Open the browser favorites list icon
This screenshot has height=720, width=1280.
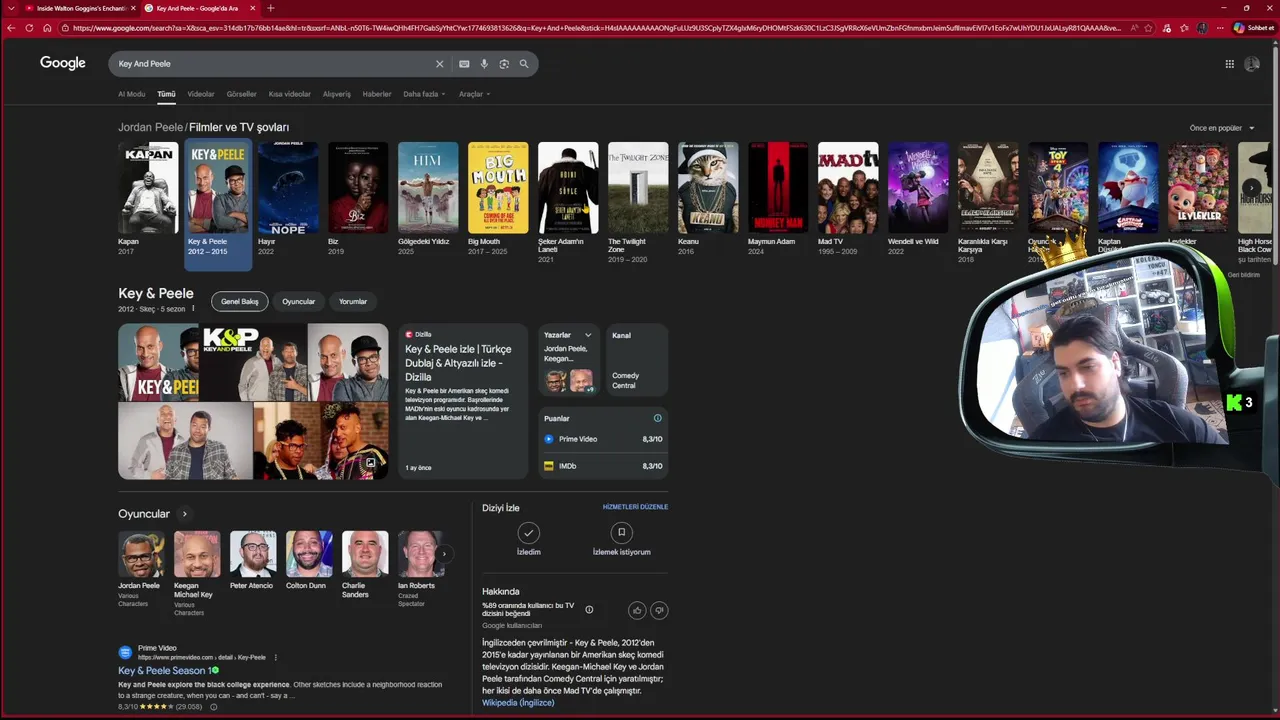1186,28
